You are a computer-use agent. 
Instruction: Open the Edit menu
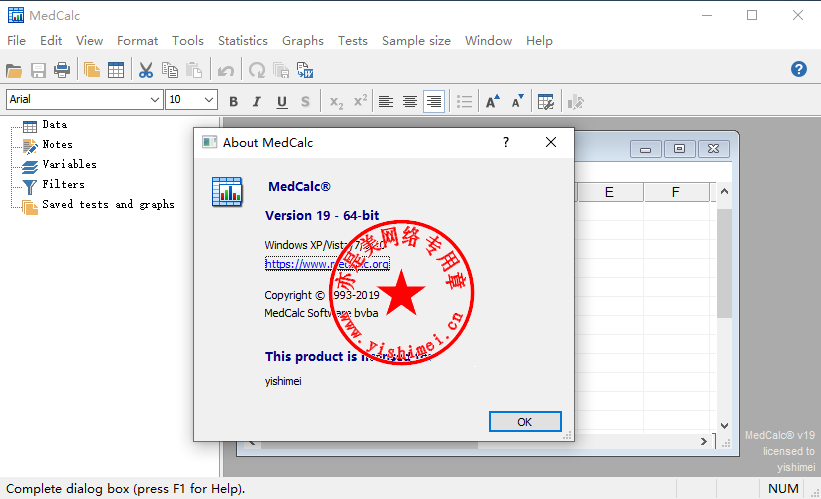pyautogui.click(x=51, y=41)
